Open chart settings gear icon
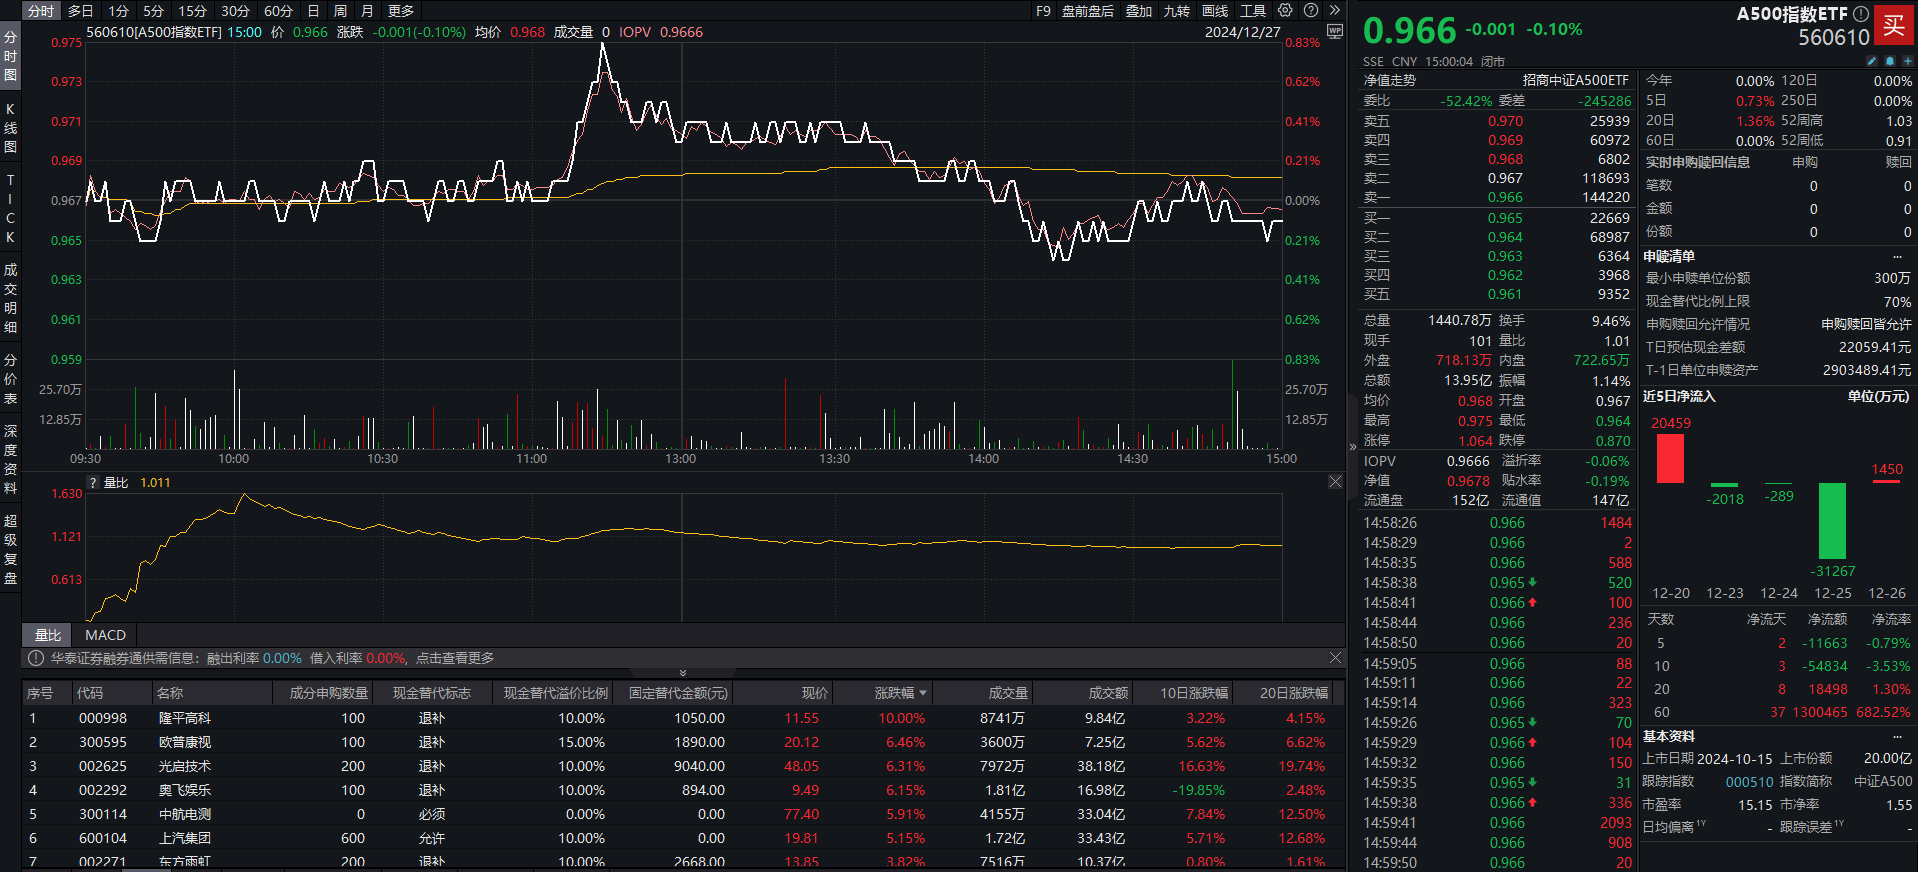 click(1285, 10)
